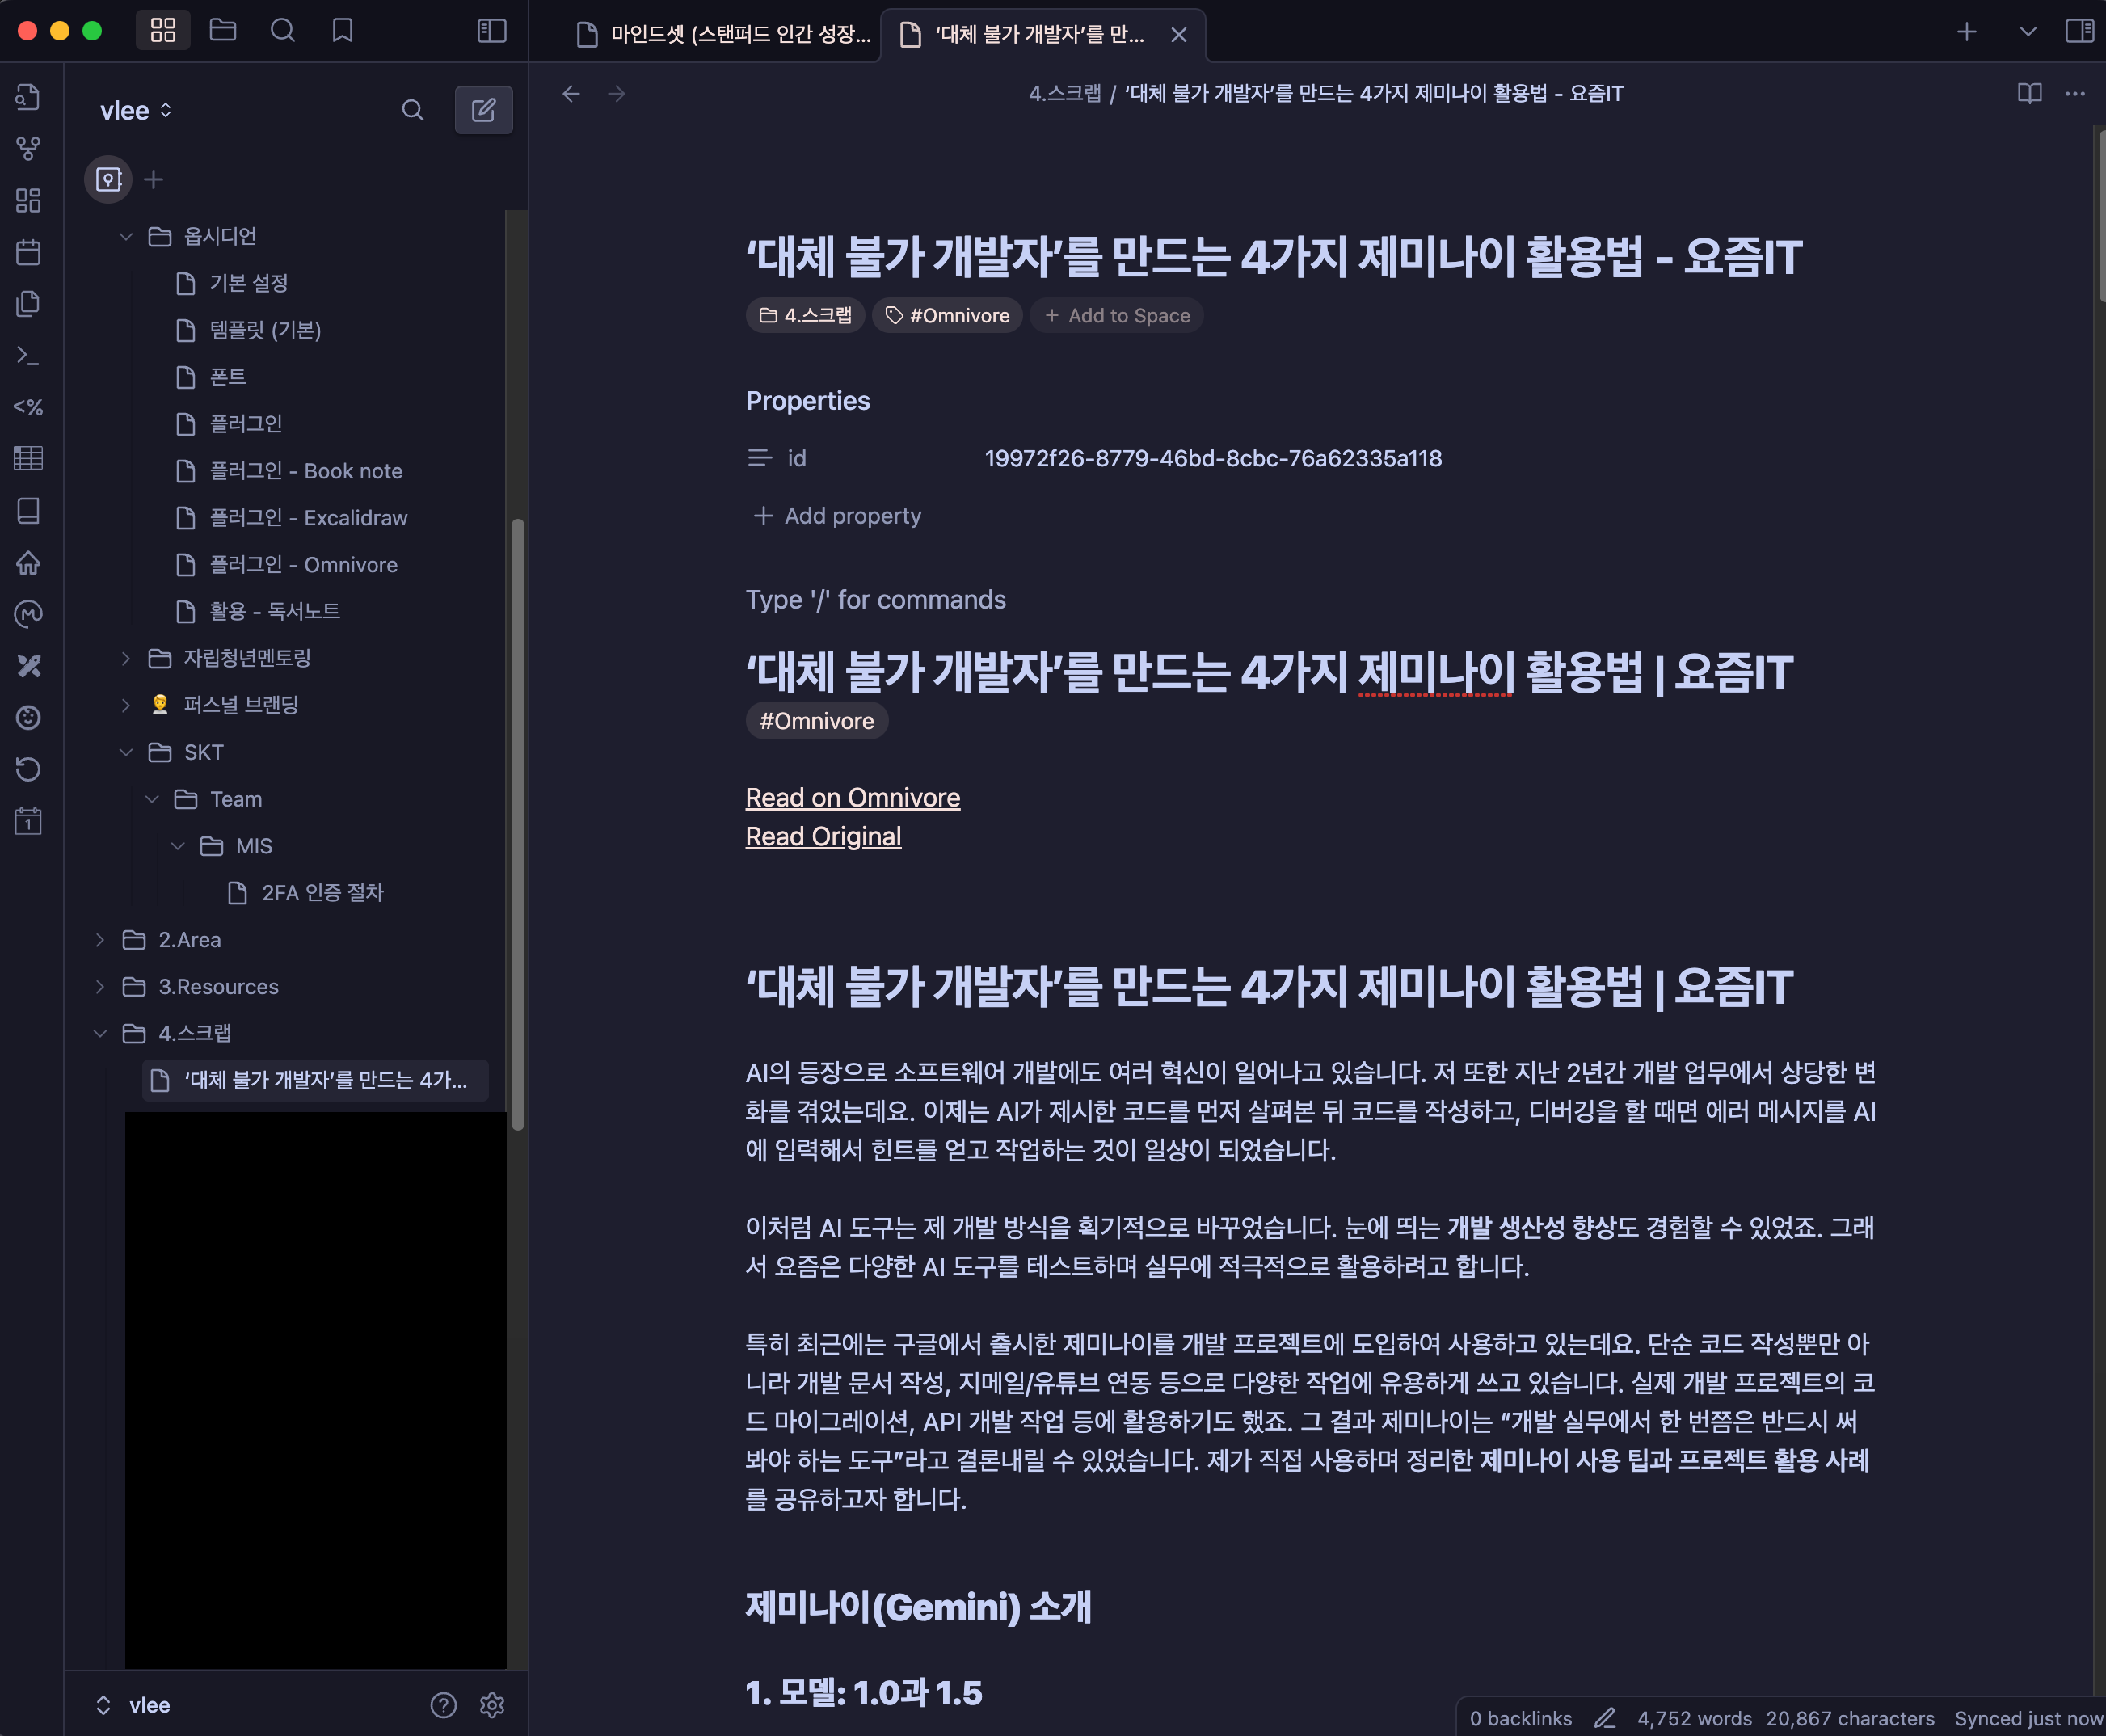Click the new note compose icon
Screen dimensions: 2106x1736
(484, 110)
